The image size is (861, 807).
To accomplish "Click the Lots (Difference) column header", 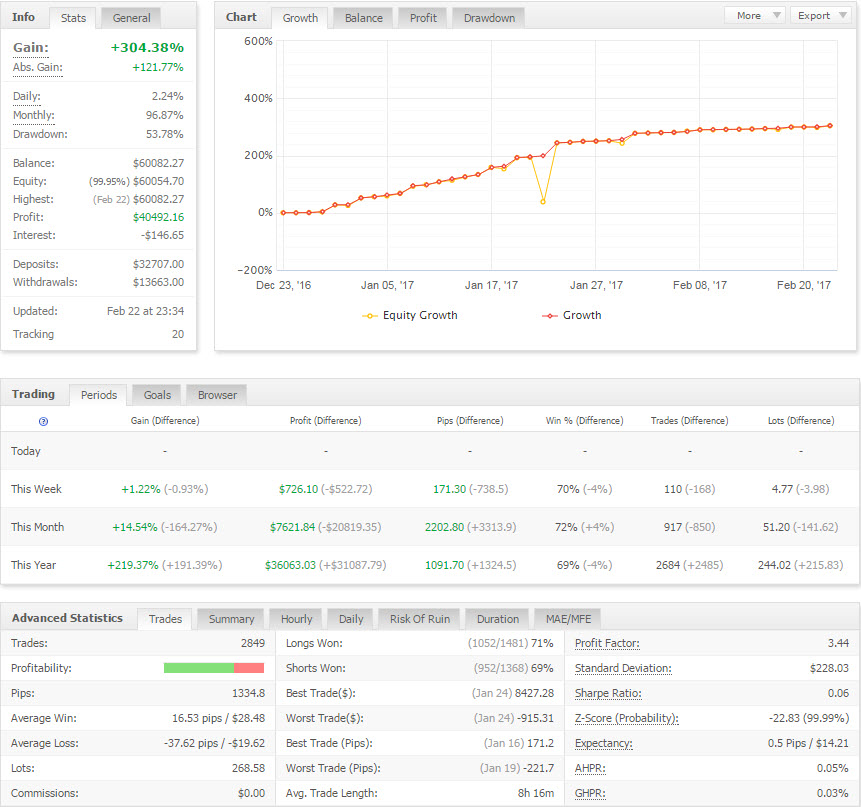I will (801, 421).
